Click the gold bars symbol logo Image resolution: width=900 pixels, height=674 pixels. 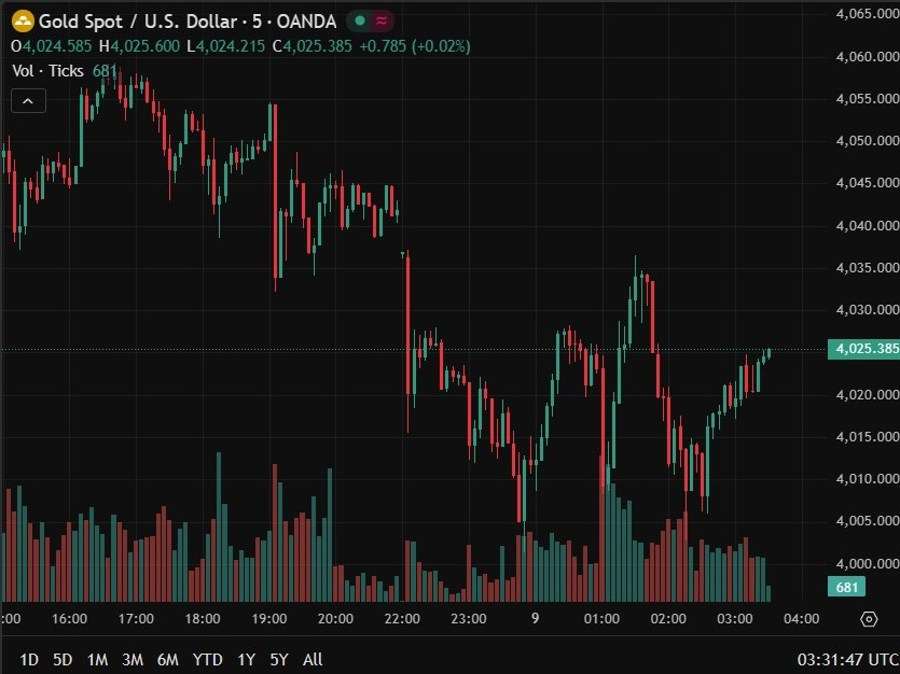[22, 21]
